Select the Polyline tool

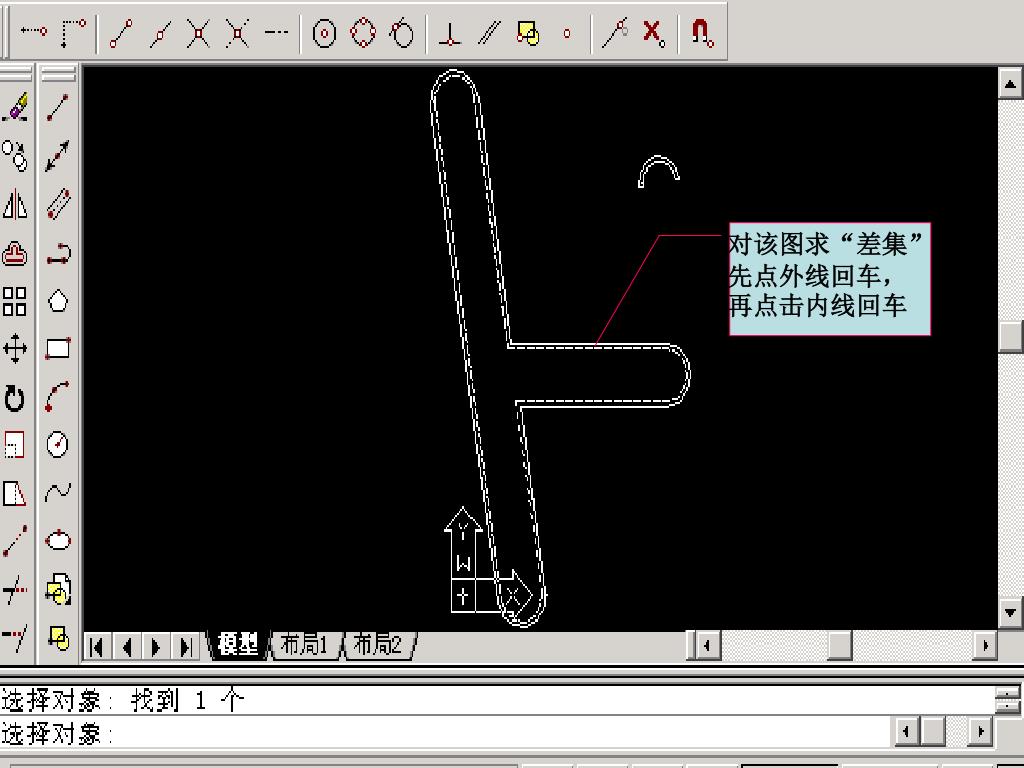pos(58,253)
